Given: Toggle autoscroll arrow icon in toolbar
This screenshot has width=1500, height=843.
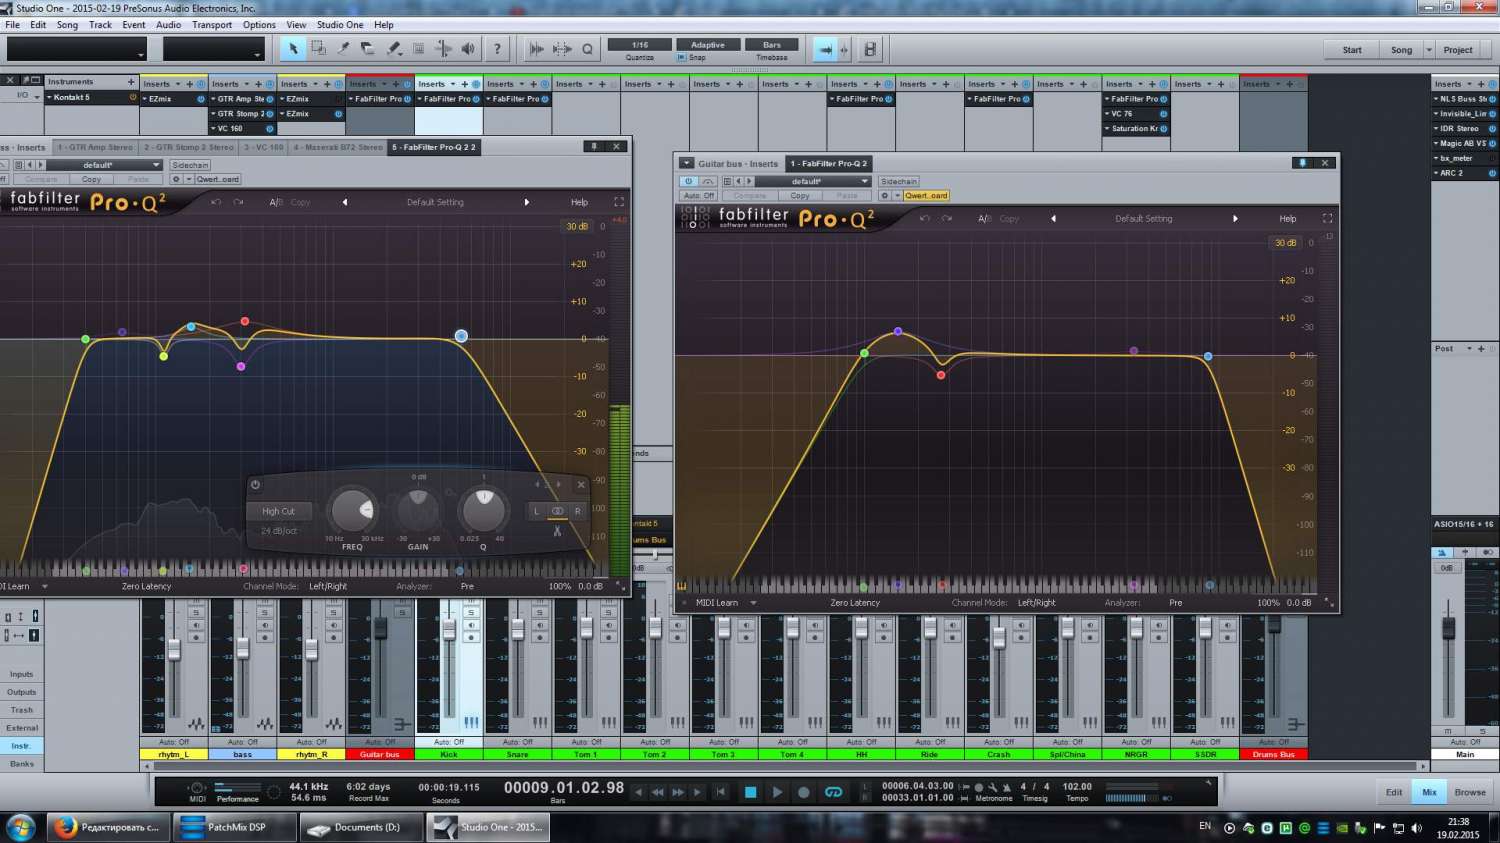Looking at the screenshot, I should (825, 49).
